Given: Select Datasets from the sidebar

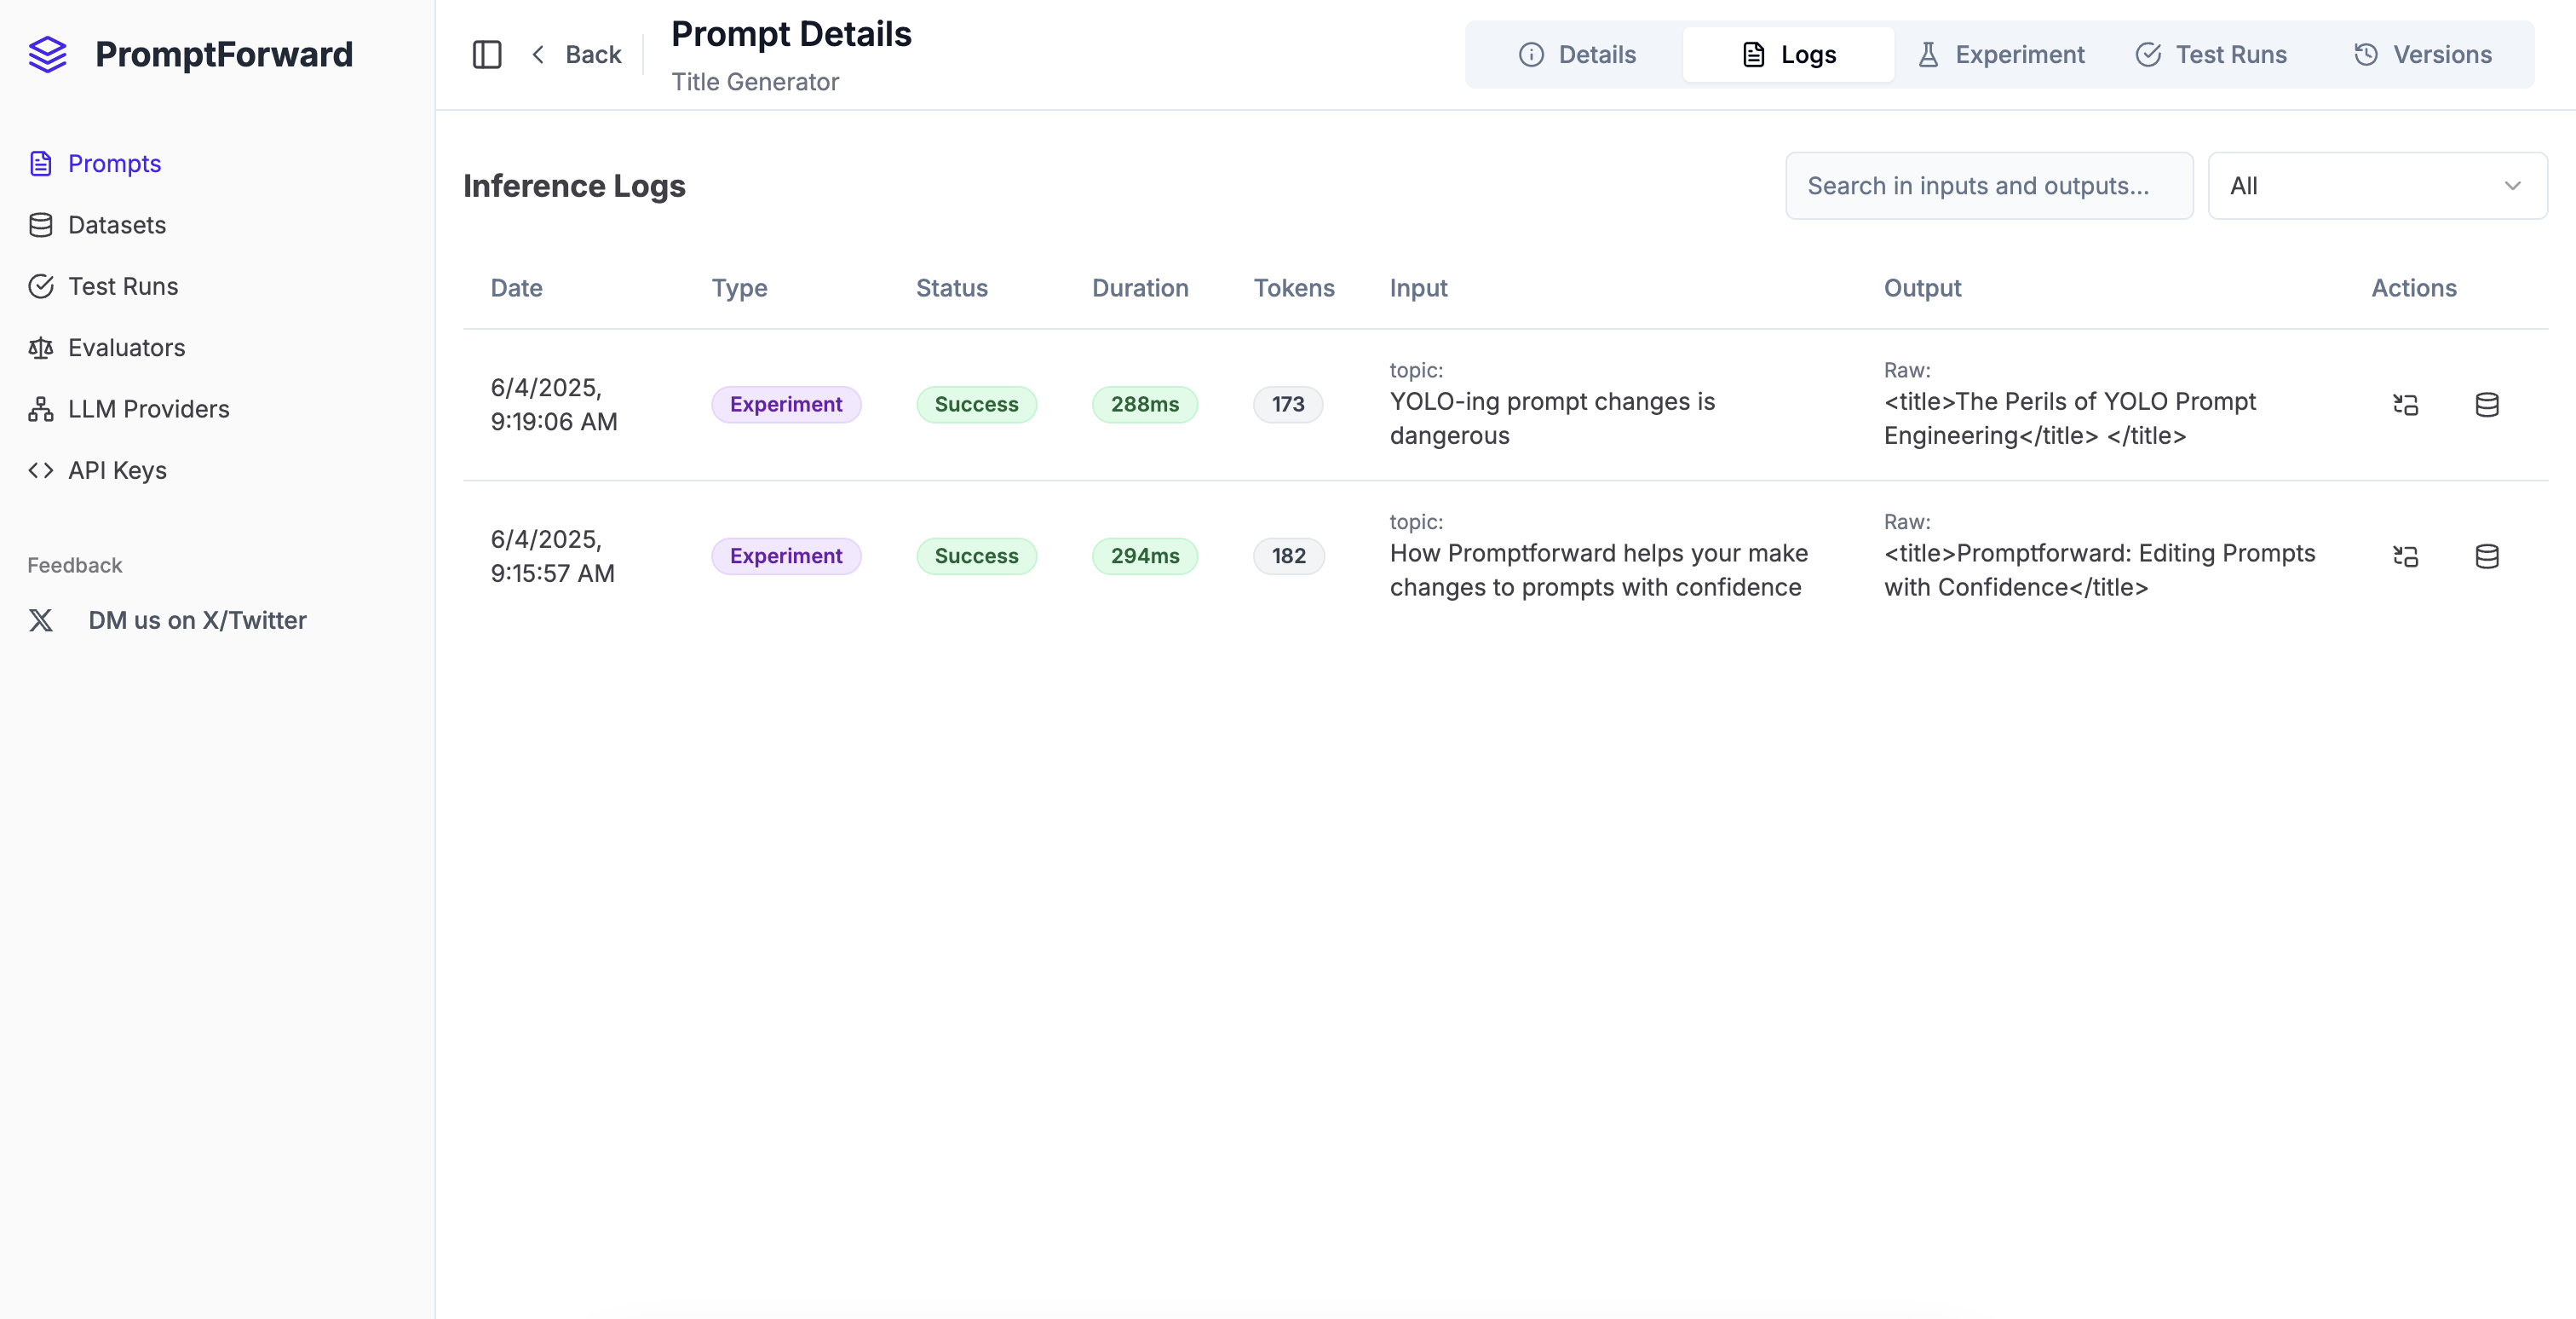Looking at the screenshot, I should click(116, 225).
